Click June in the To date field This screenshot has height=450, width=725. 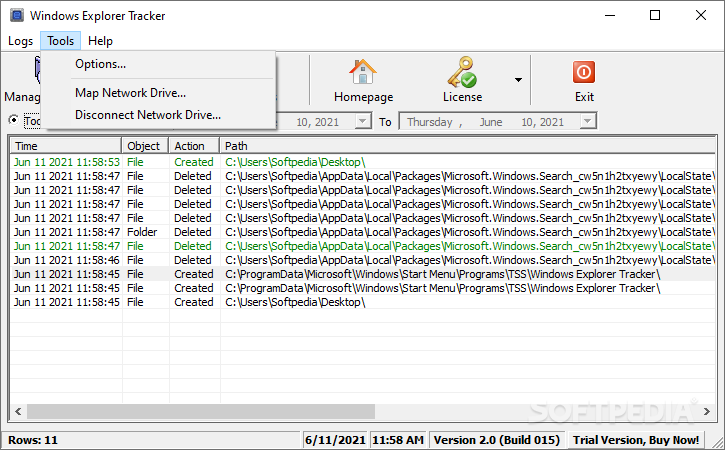point(491,122)
